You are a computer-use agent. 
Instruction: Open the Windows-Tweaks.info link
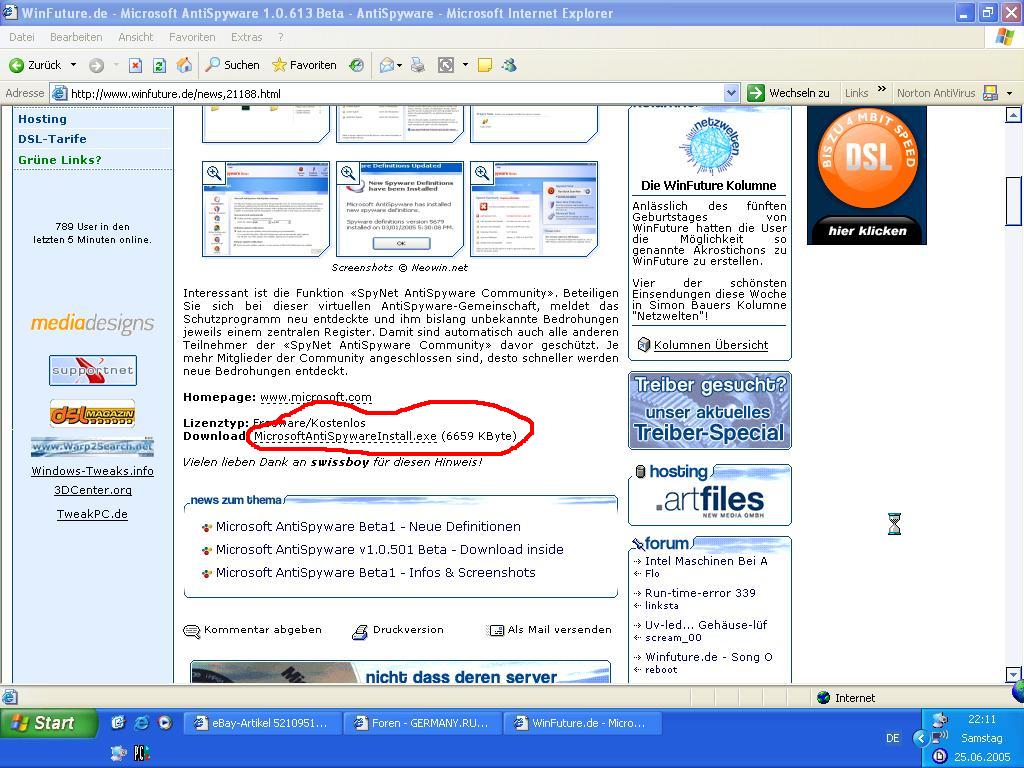click(x=93, y=471)
